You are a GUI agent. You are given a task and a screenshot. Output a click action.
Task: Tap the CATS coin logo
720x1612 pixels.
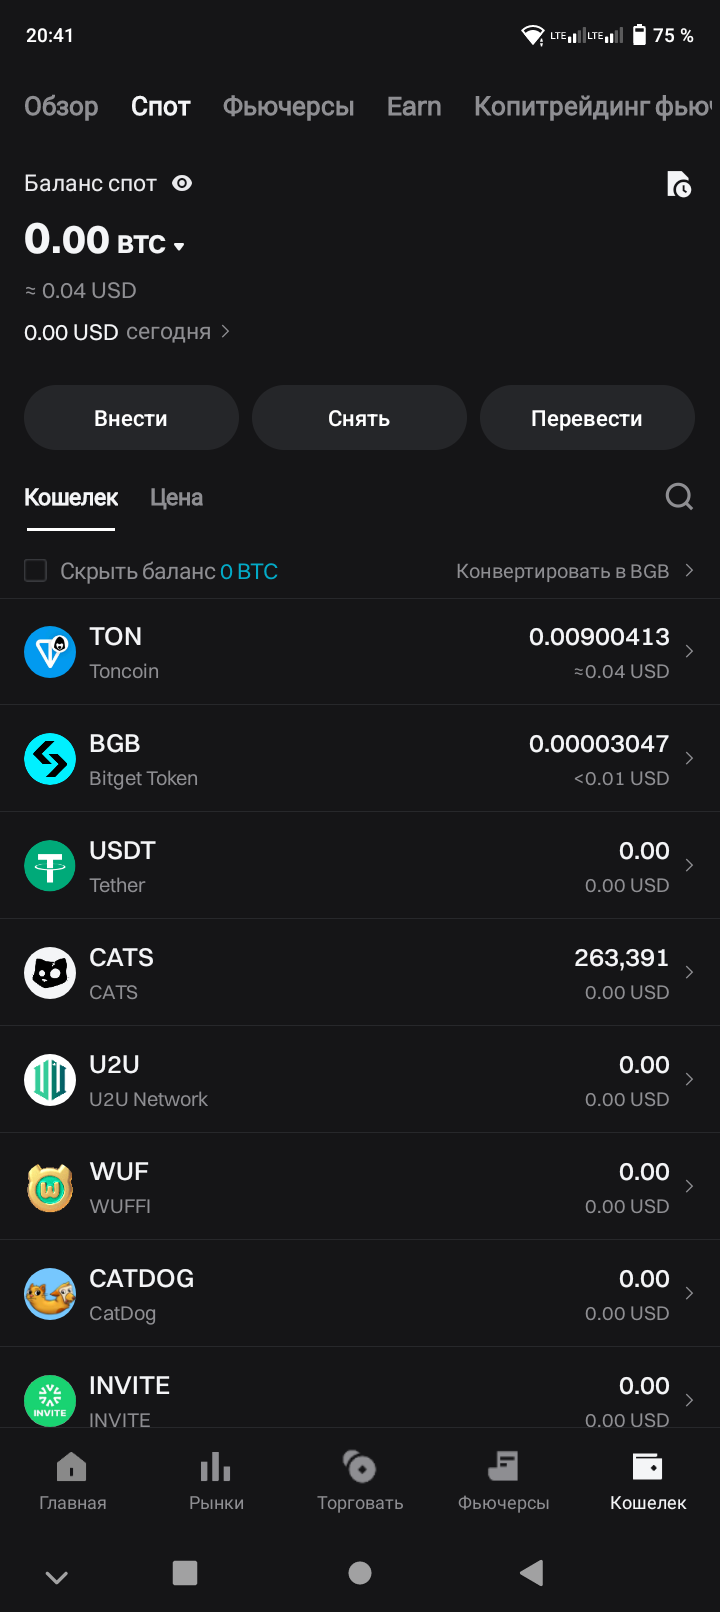[50, 973]
